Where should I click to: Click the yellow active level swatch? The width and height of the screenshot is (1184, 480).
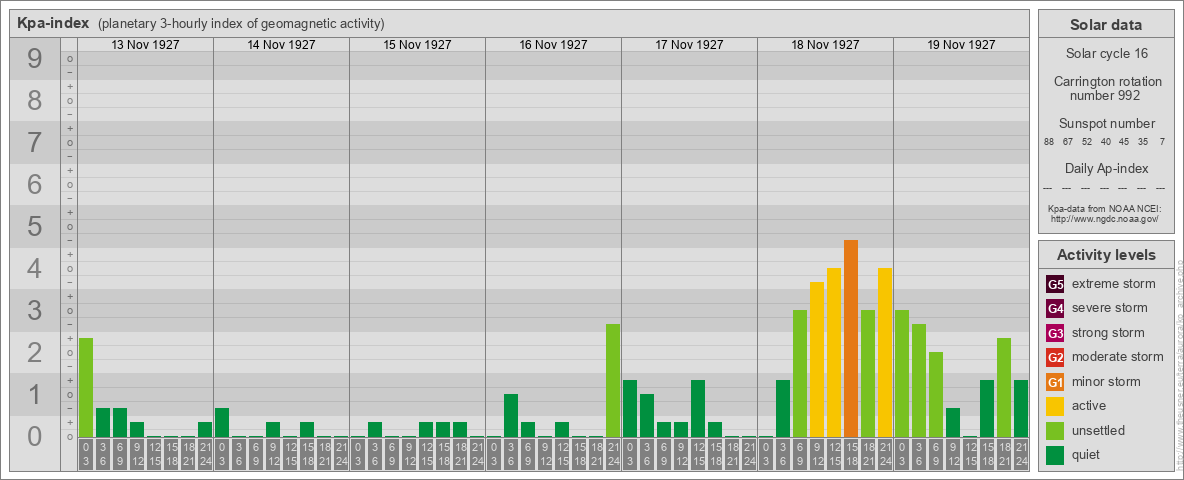coord(1055,406)
